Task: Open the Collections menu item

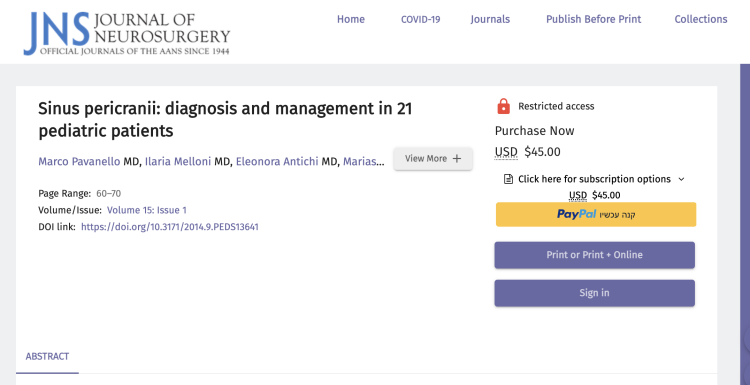Action: (701, 19)
